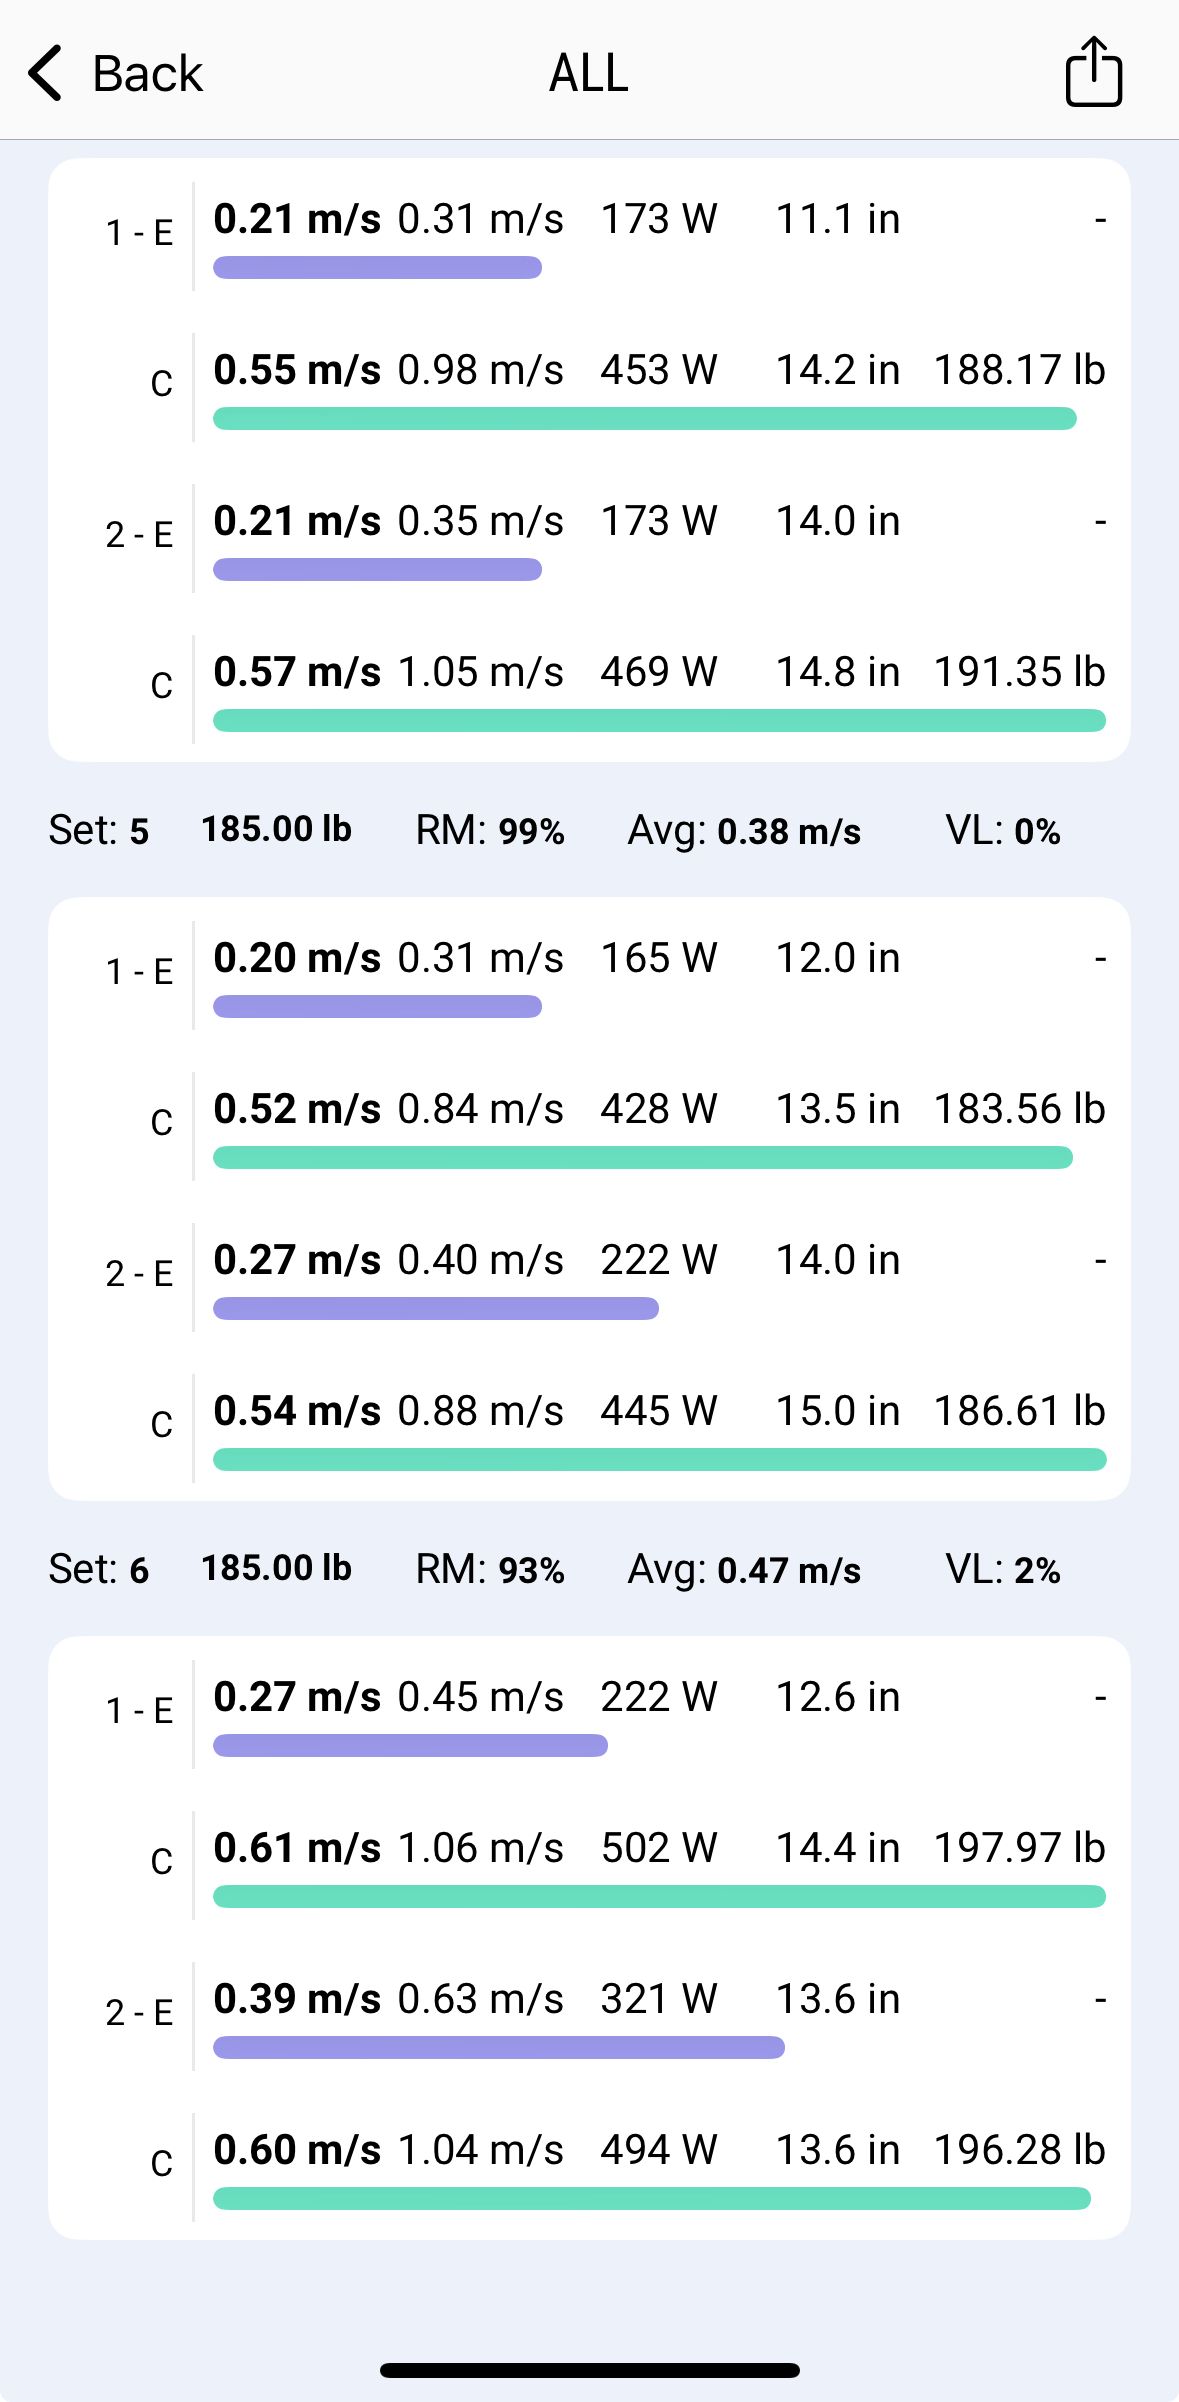Tap Set 5 RM 99% value

coord(531,831)
